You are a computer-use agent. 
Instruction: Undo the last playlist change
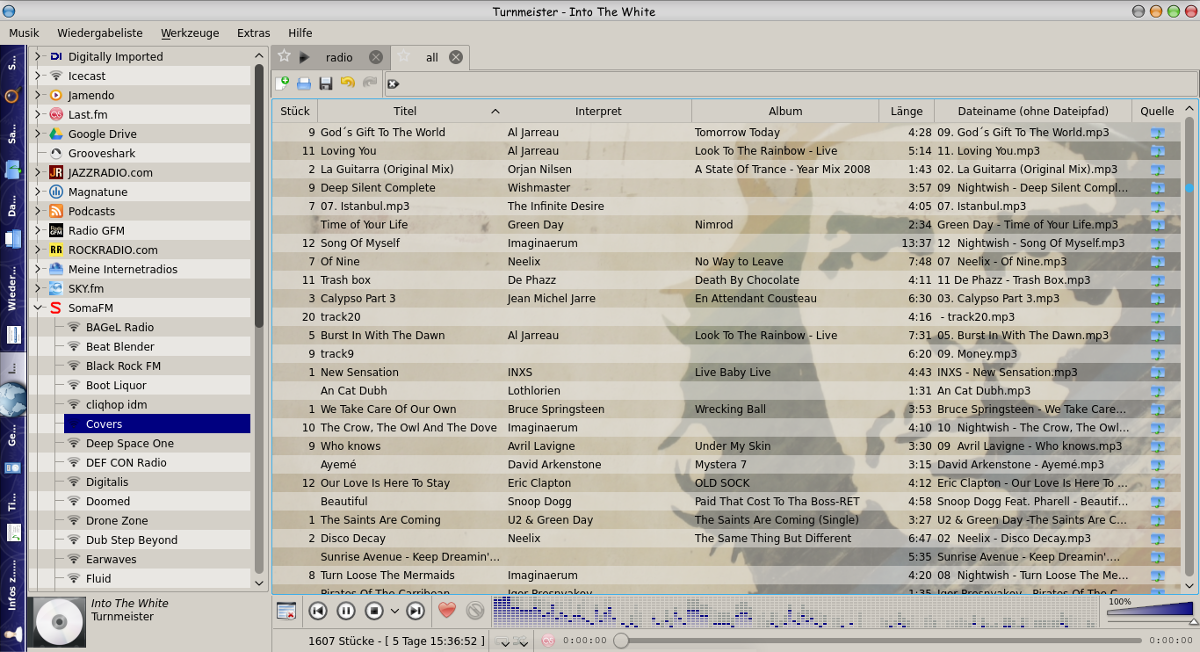348,84
